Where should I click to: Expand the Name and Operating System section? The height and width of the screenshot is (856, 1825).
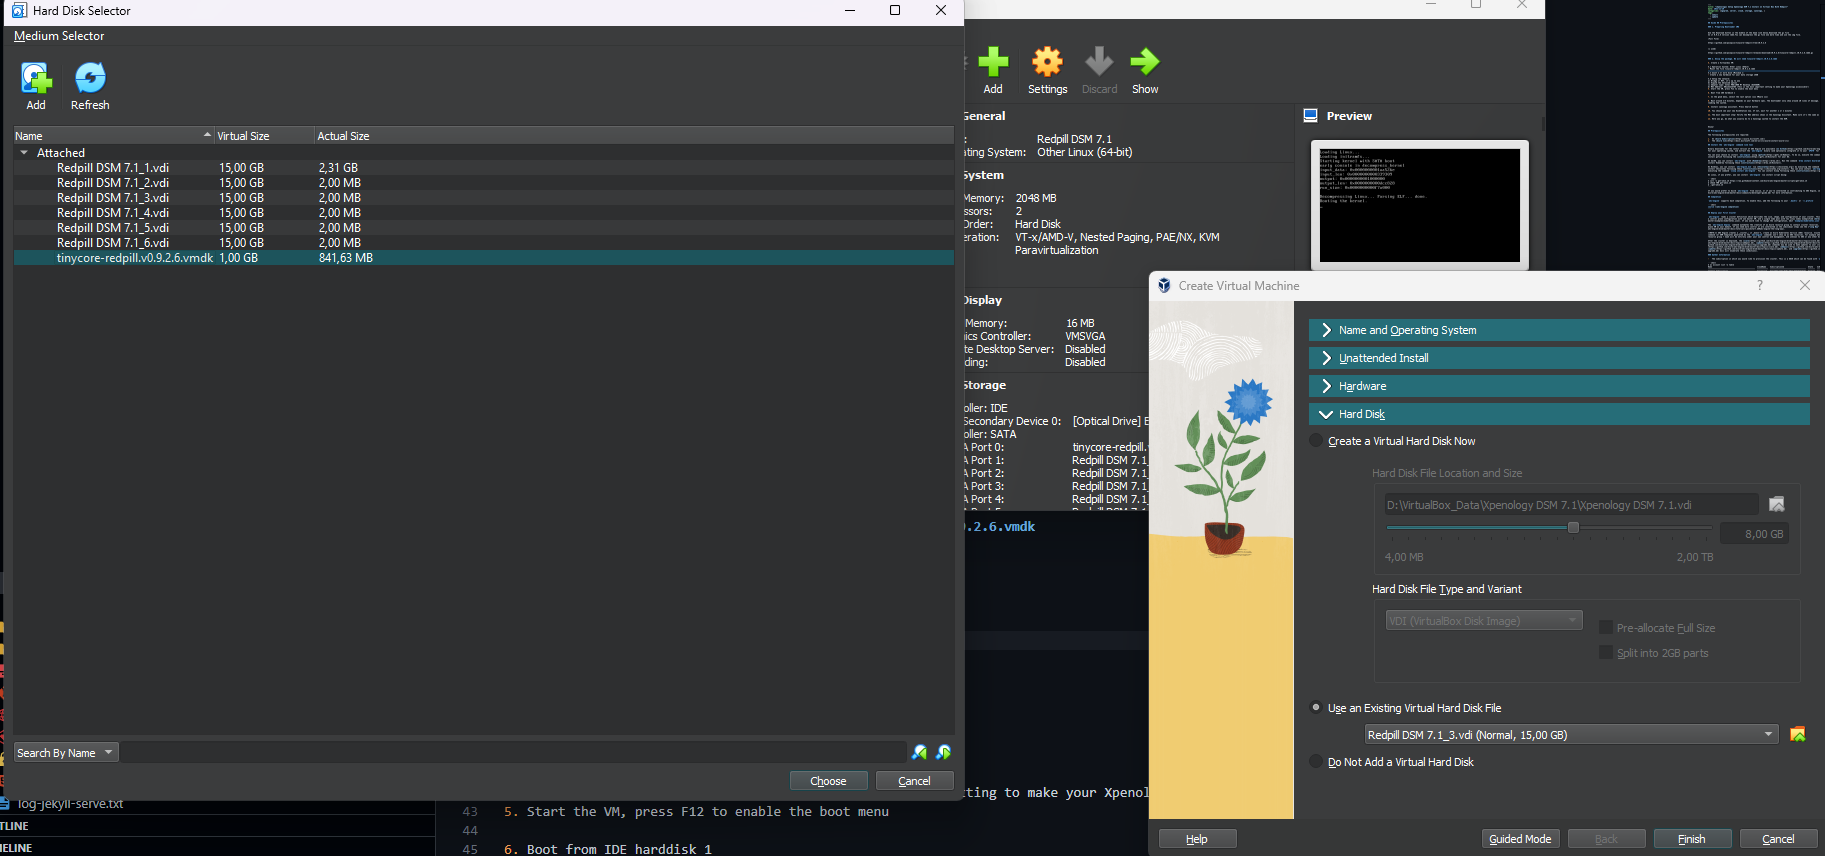point(1559,330)
